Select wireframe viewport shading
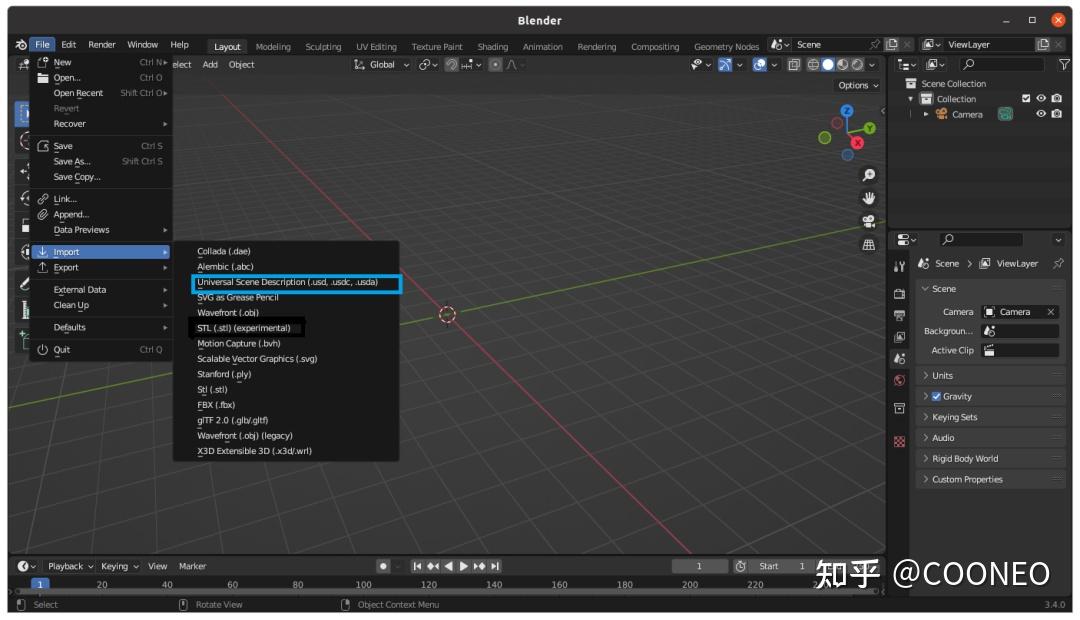 pos(813,64)
